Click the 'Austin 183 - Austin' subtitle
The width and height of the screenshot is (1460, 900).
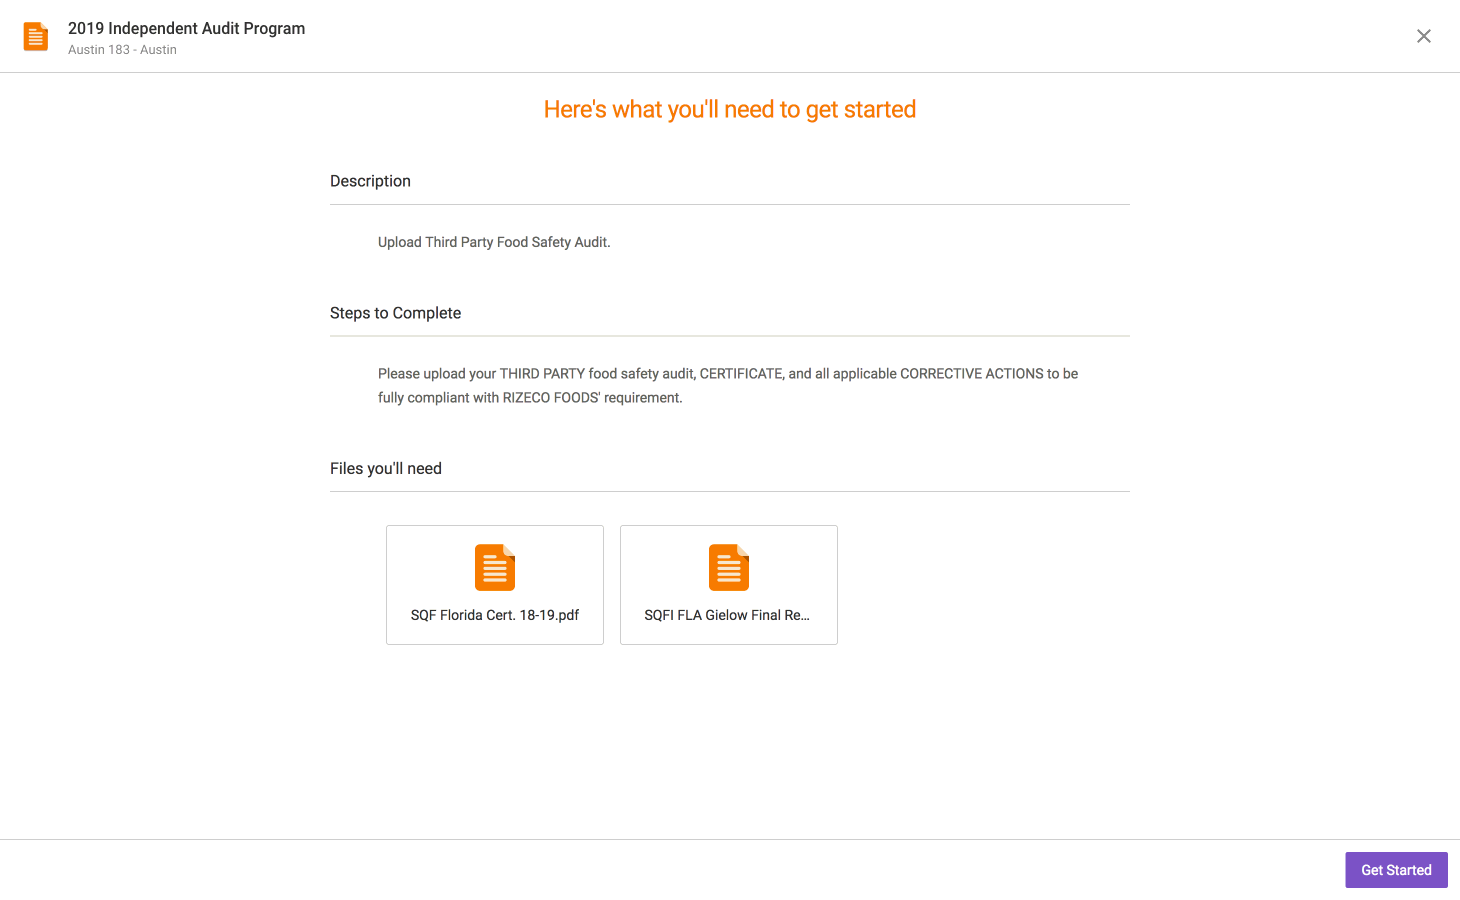122,50
